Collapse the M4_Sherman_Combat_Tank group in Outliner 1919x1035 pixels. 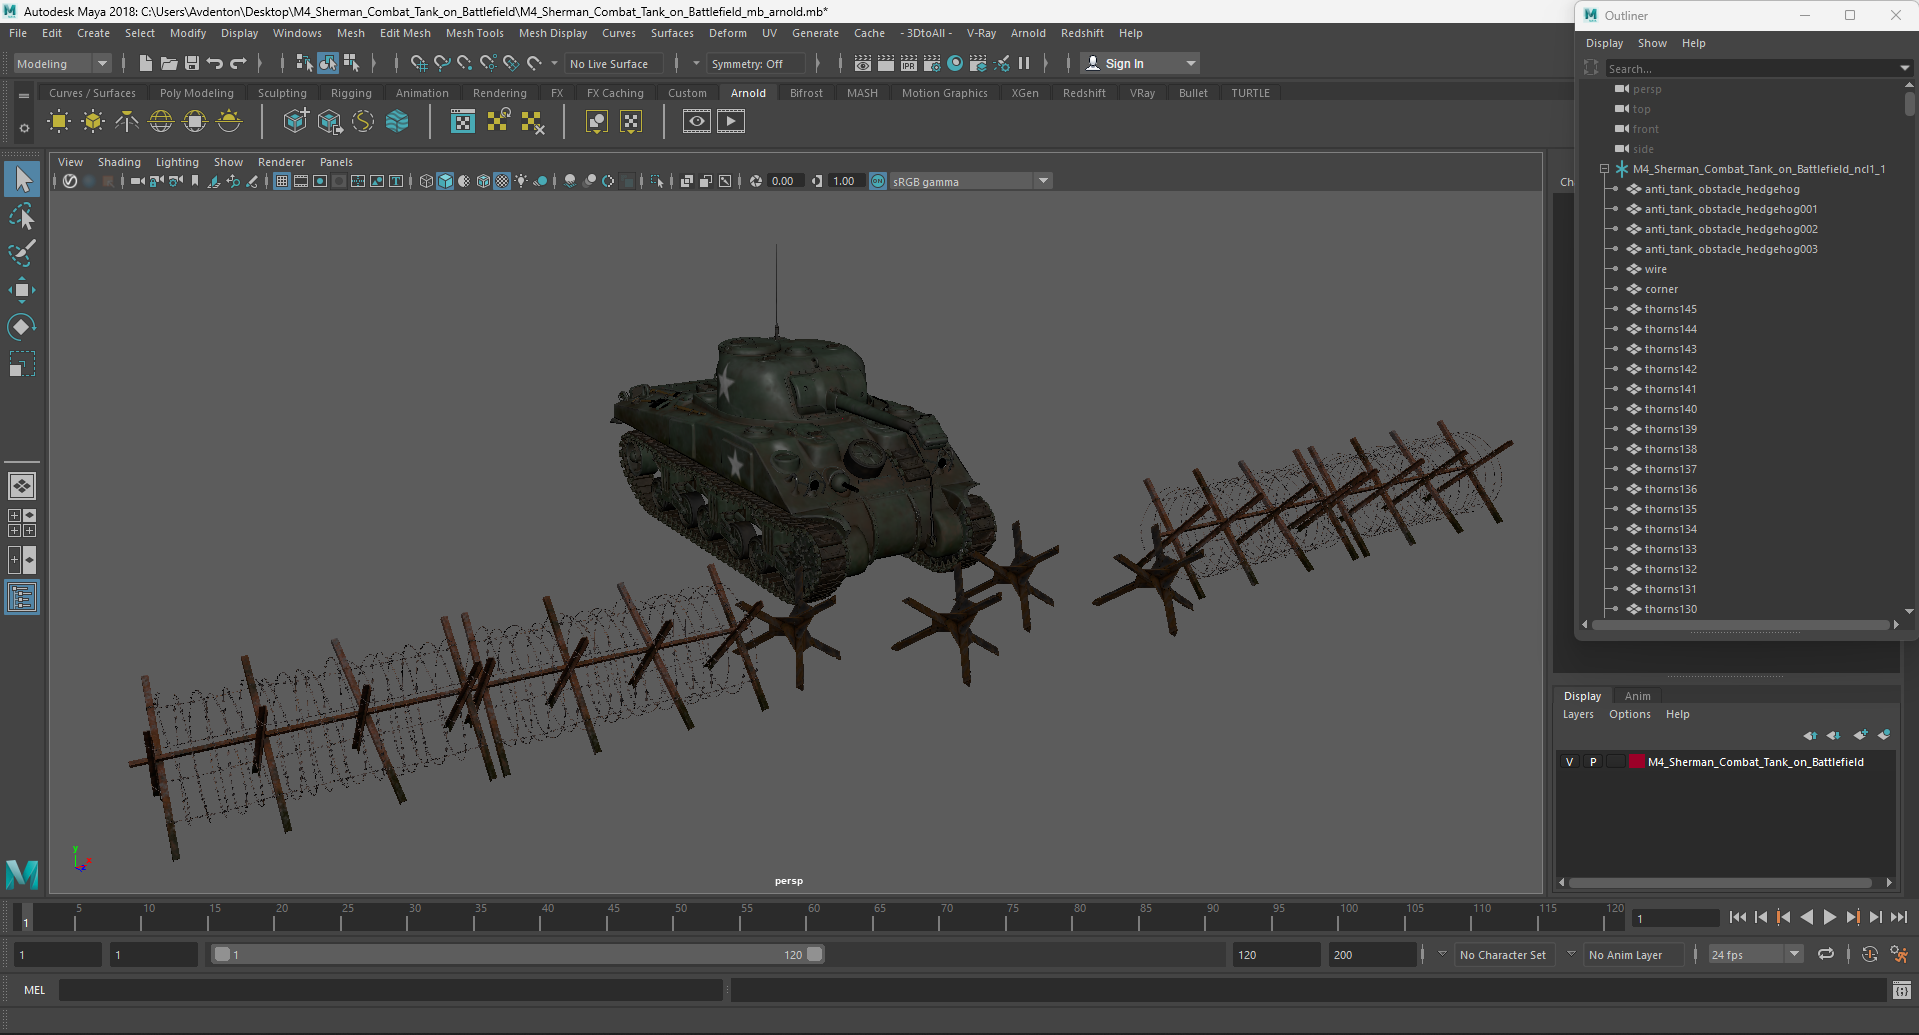[x=1604, y=169]
